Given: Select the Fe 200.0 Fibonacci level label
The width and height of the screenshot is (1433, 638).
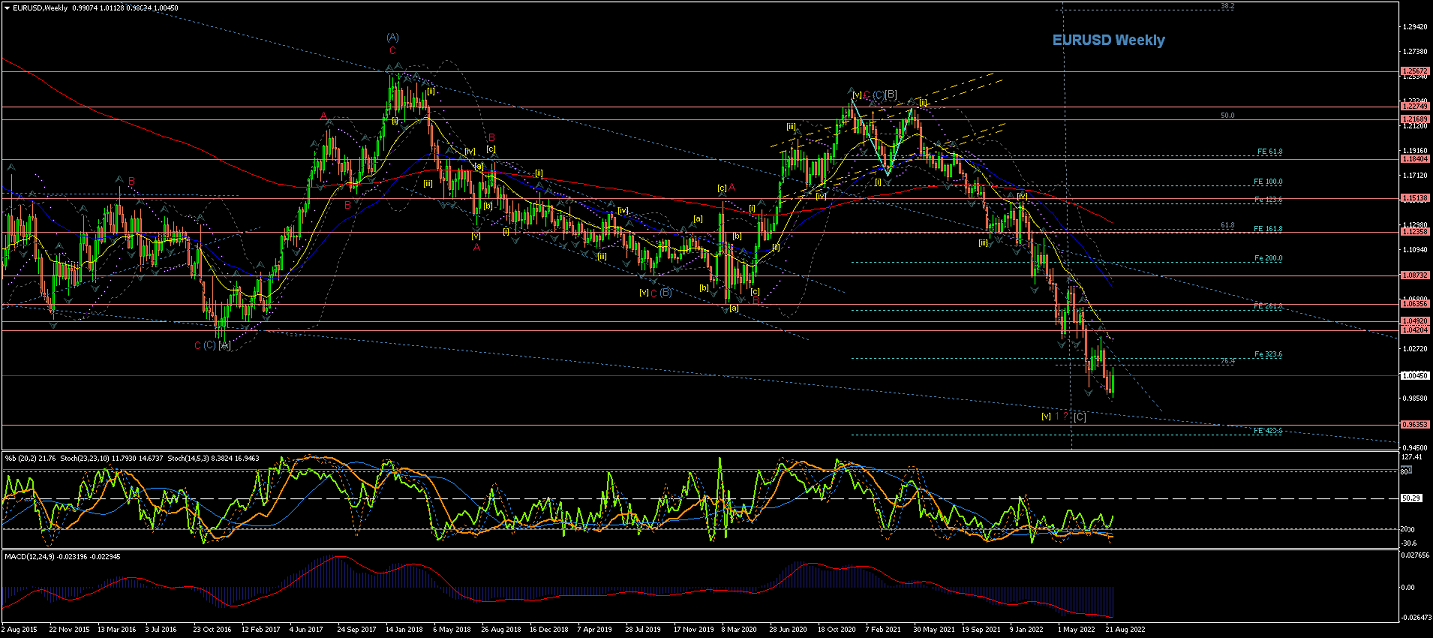Looking at the screenshot, I should click(x=1268, y=259).
